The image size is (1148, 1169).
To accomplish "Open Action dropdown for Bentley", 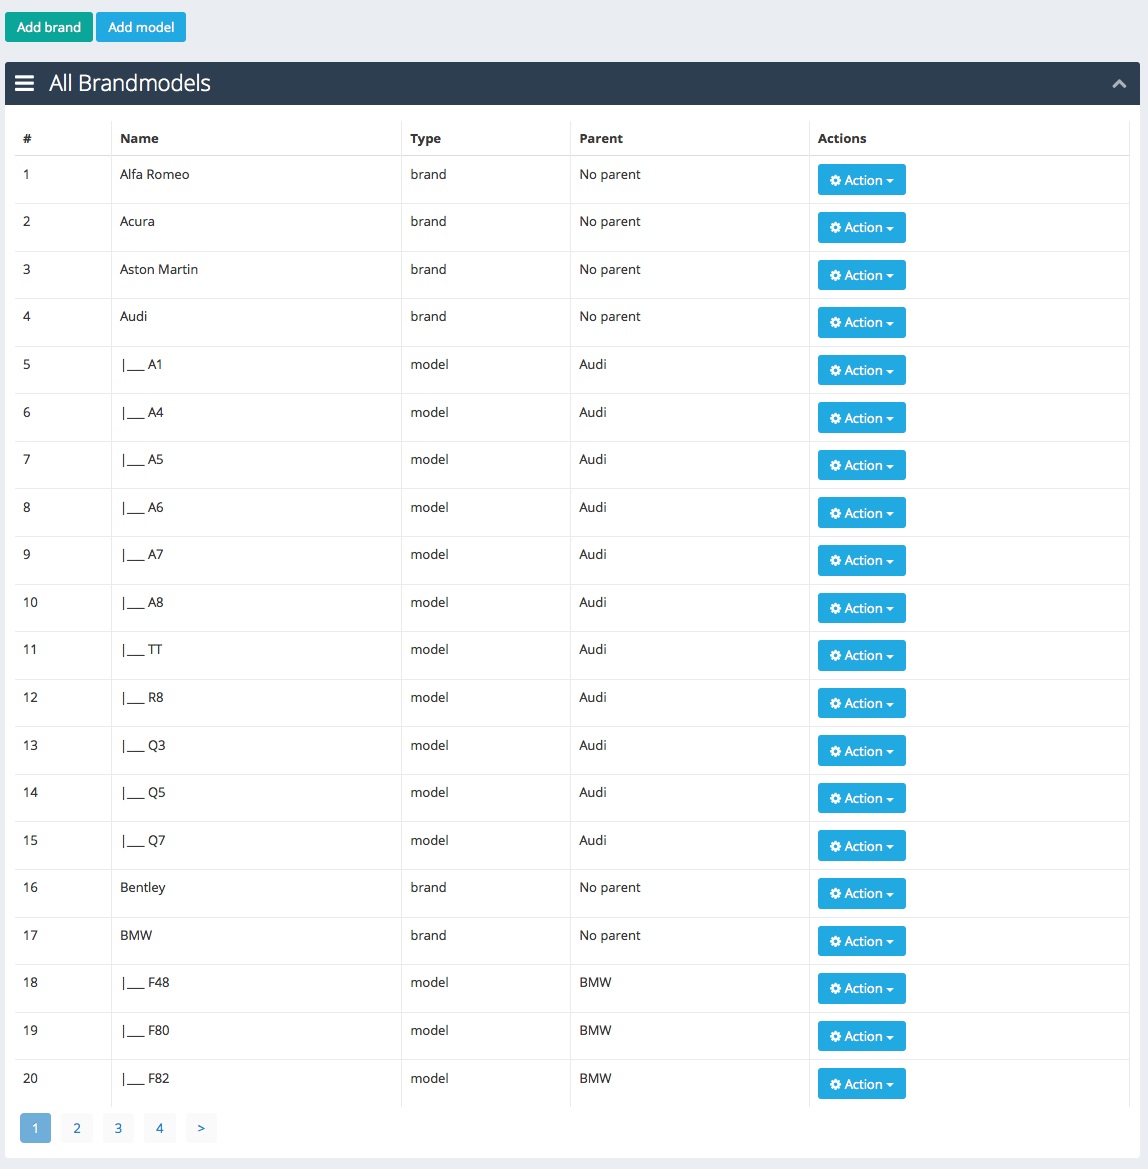I will 862,893.
